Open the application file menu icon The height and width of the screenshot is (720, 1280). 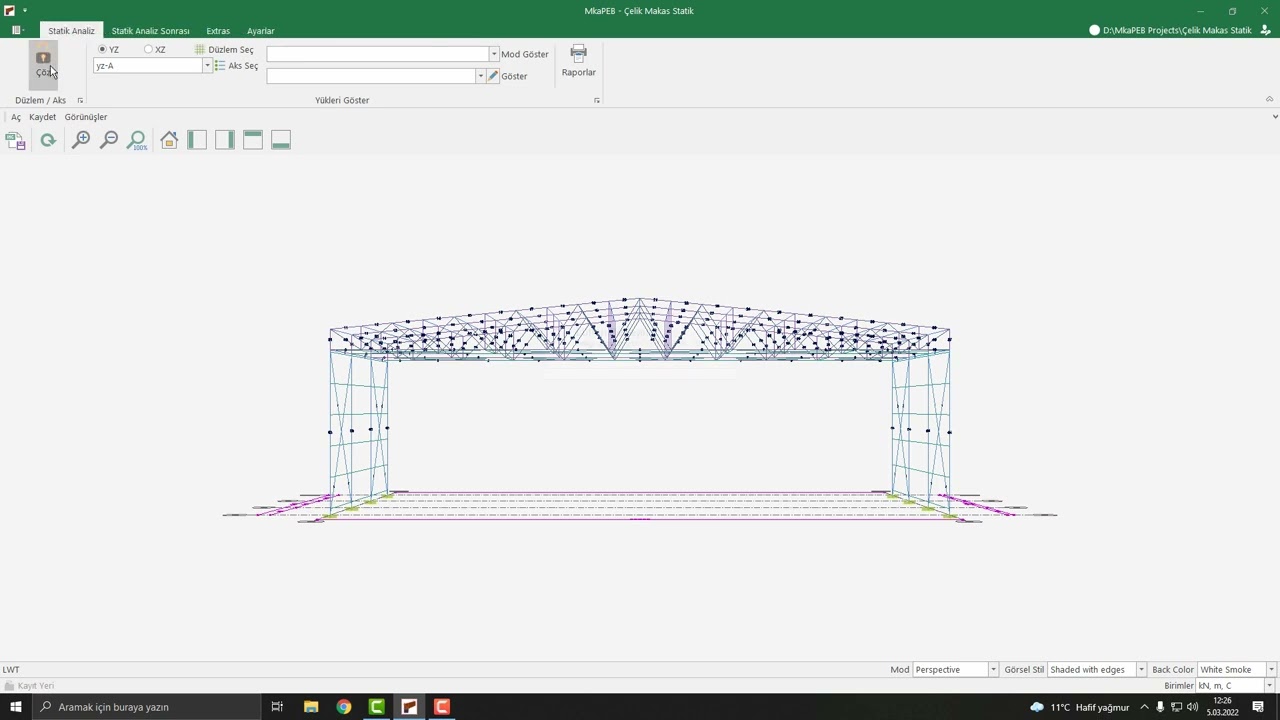[x=17, y=31]
